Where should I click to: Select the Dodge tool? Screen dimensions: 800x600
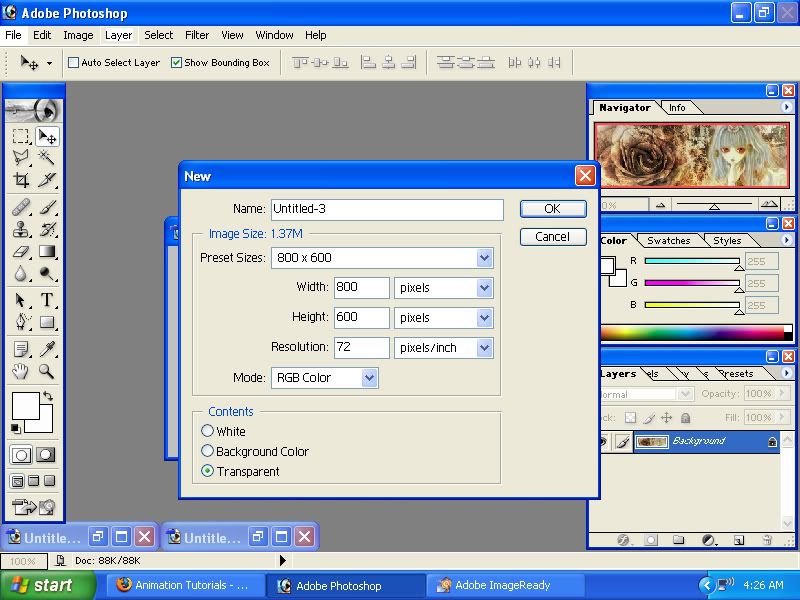[x=47, y=273]
